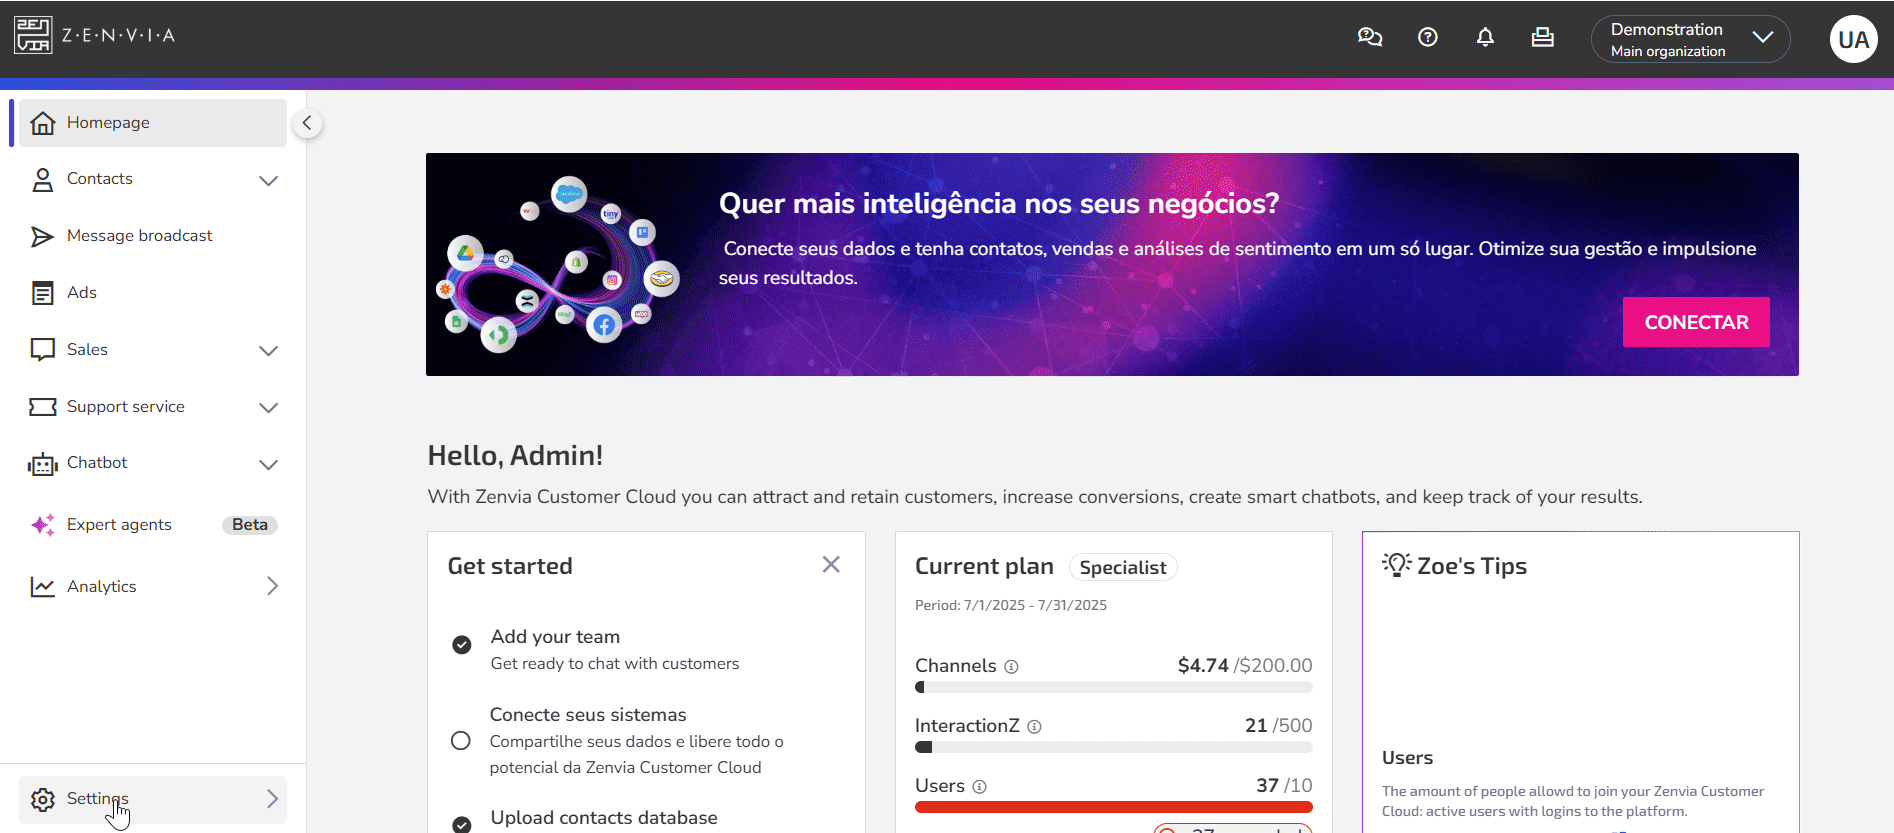1894x833 pixels.
Task: Click the Users info icon
Action: tap(979, 787)
